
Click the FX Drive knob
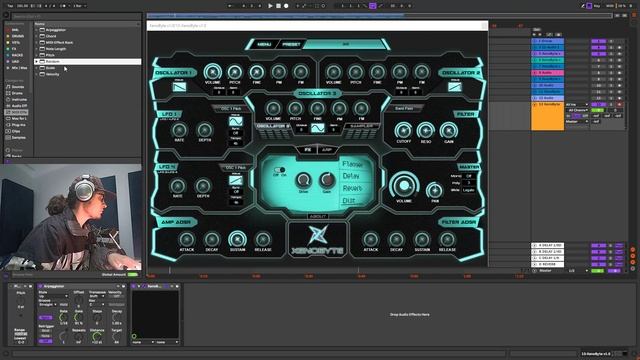coord(303,180)
